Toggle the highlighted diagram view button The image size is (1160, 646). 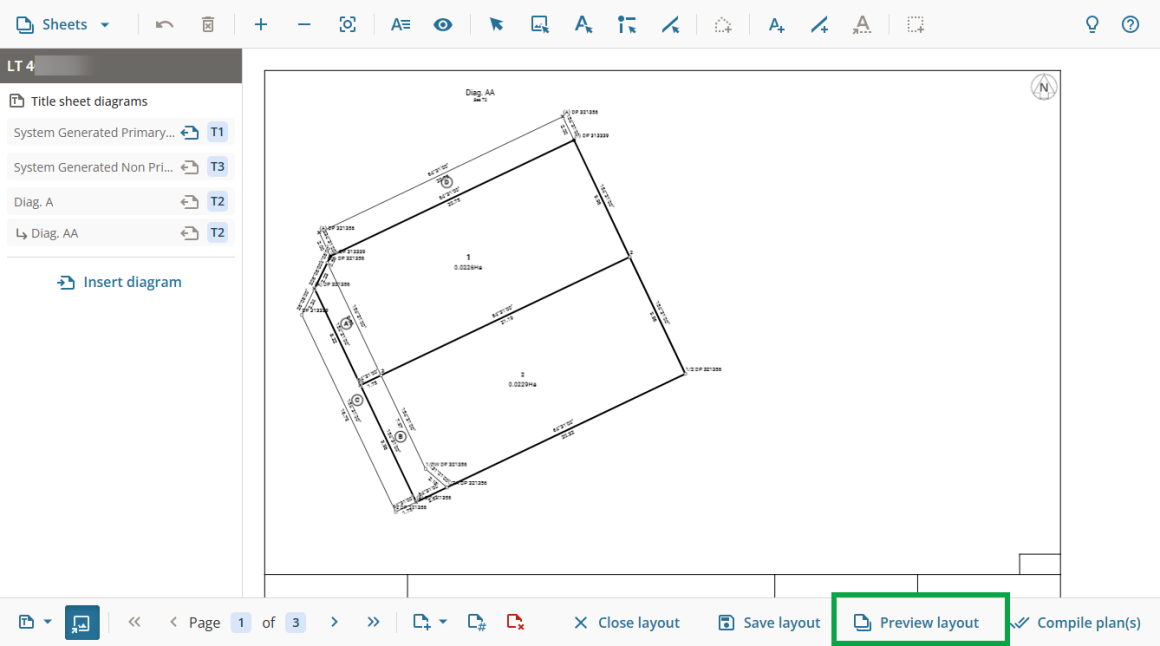click(x=82, y=622)
